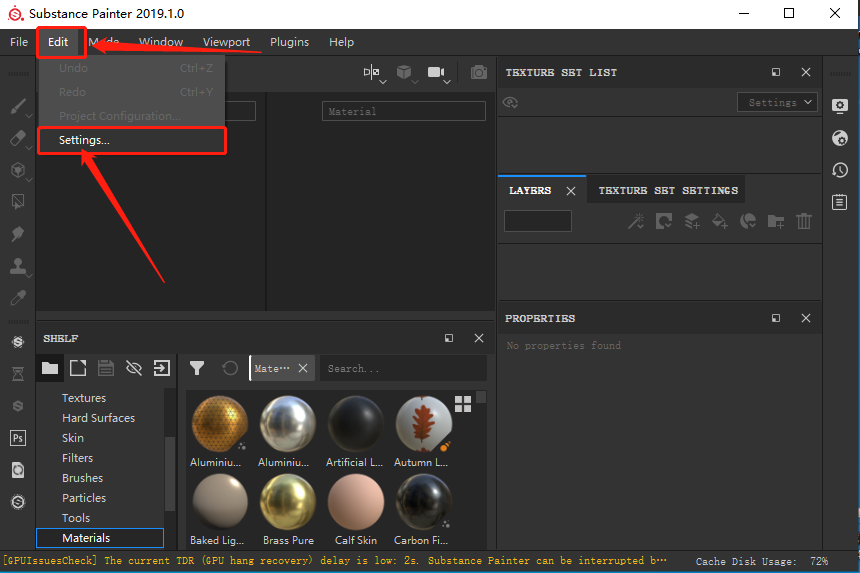Click the add mask icon in Layers
The image size is (860, 573).
pos(664,221)
